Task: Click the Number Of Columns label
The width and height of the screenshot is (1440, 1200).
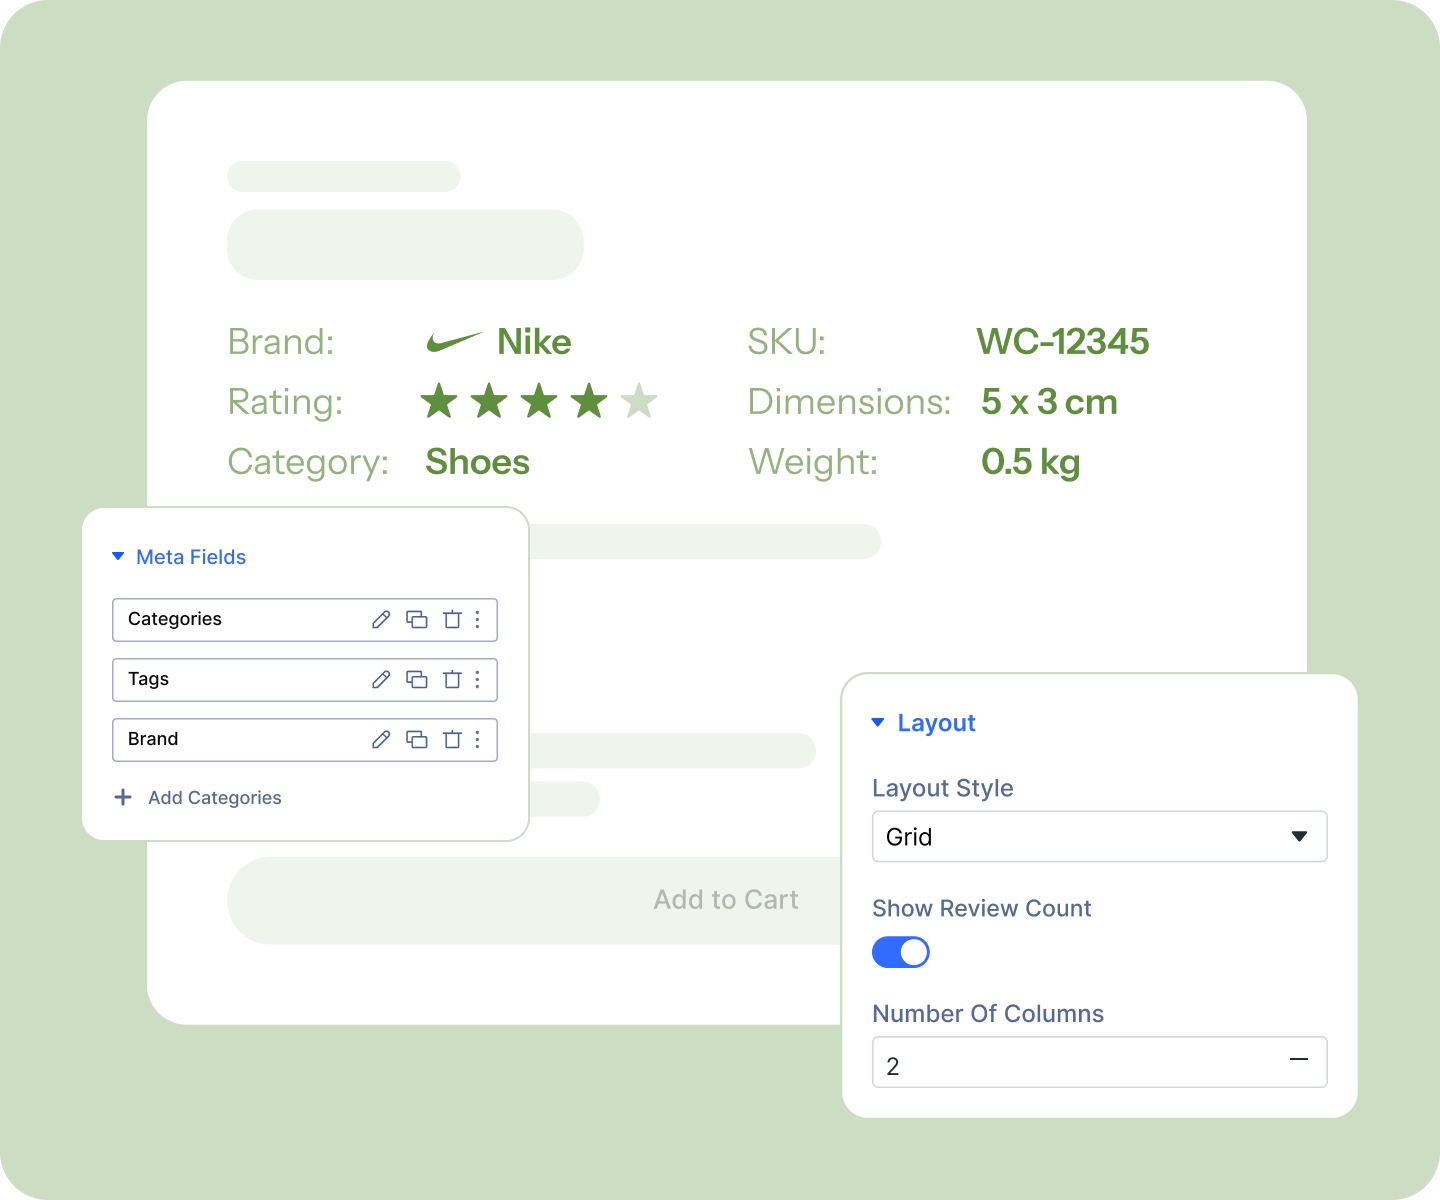Action: coord(988,1013)
